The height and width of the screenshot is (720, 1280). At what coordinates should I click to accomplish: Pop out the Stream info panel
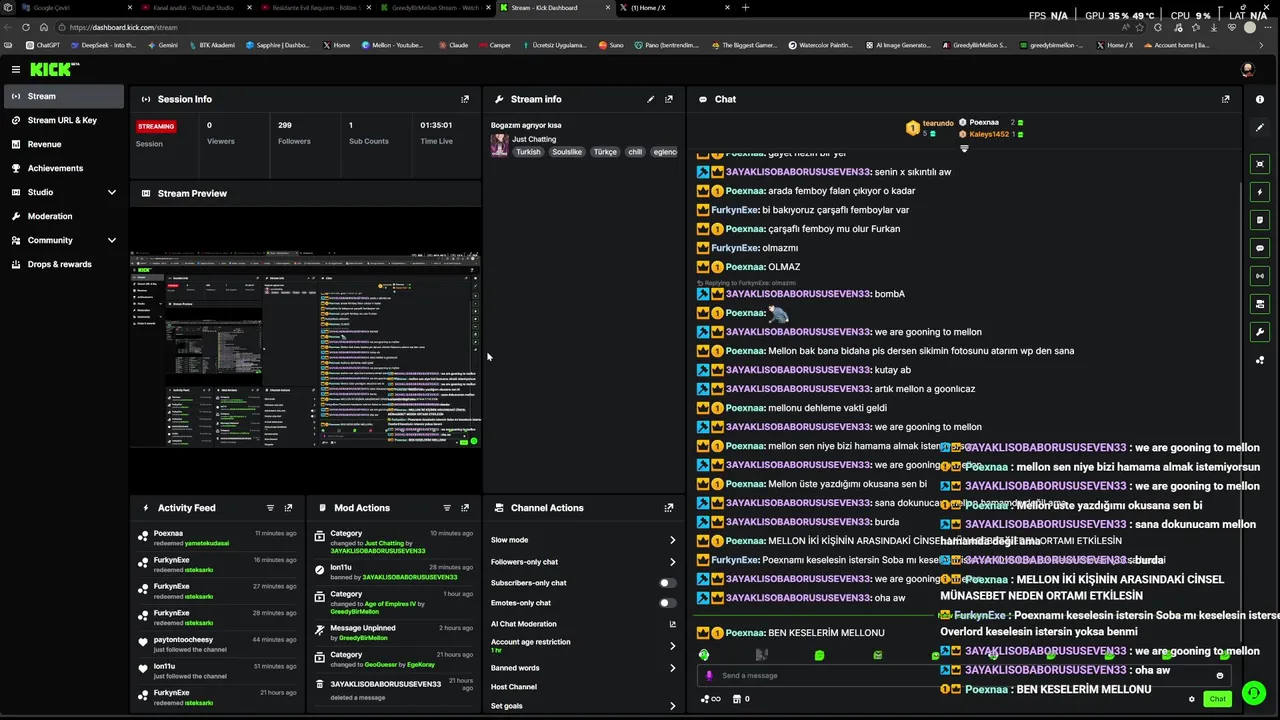pyautogui.click(x=669, y=99)
